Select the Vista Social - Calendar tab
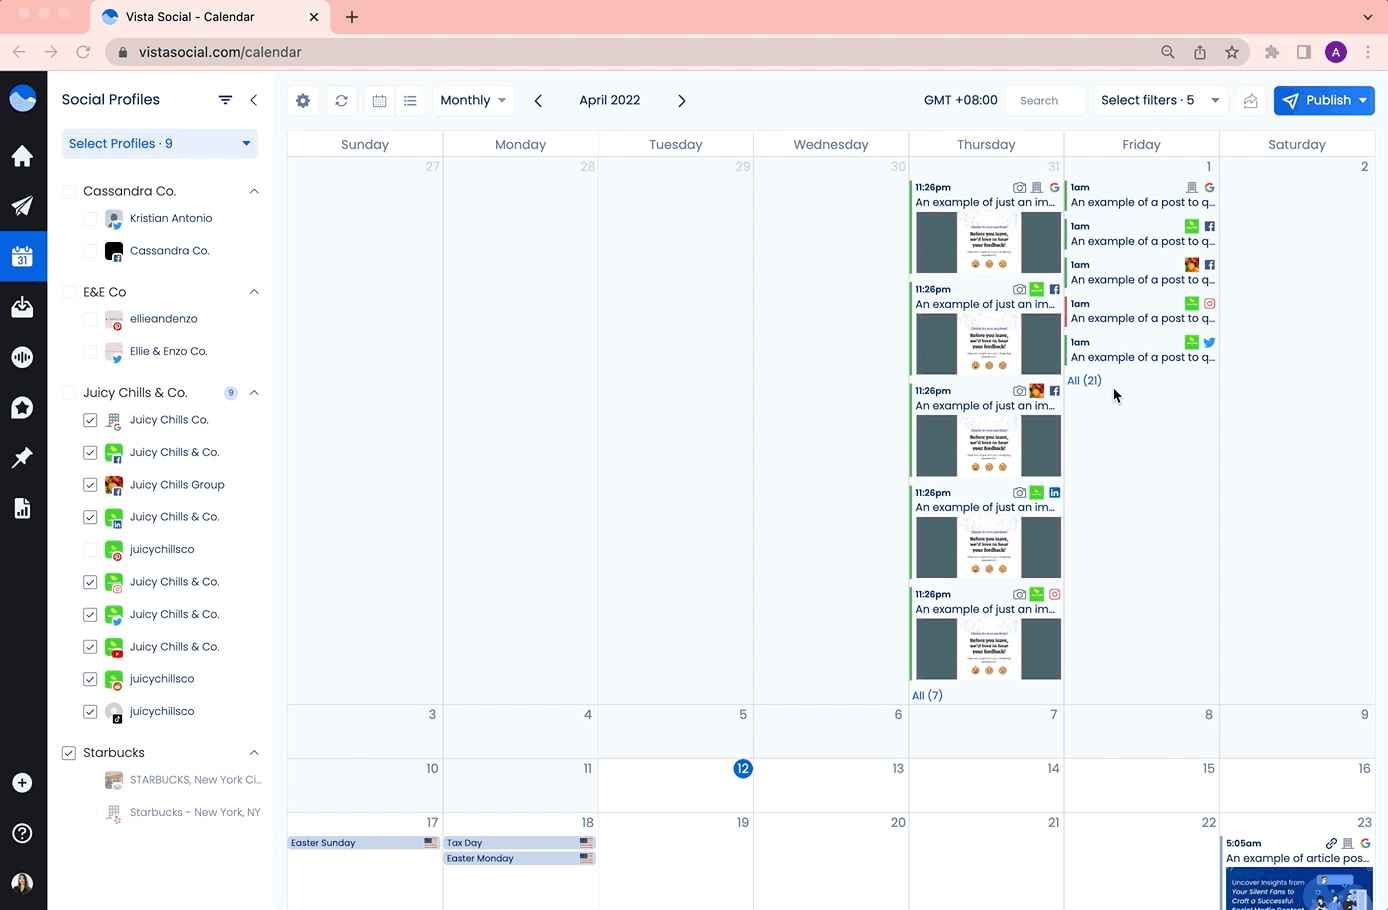The image size is (1388, 910). coord(210,17)
